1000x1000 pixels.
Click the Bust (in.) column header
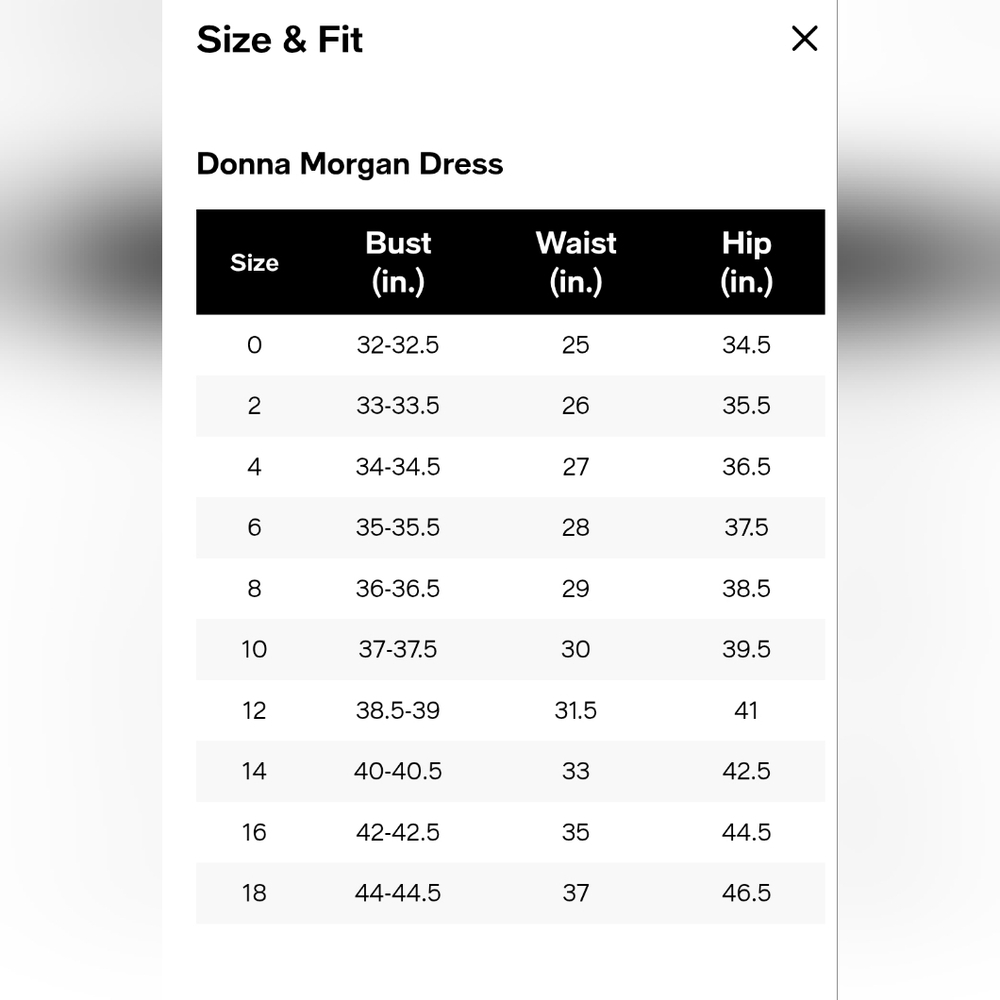click(x=398, y=262)
